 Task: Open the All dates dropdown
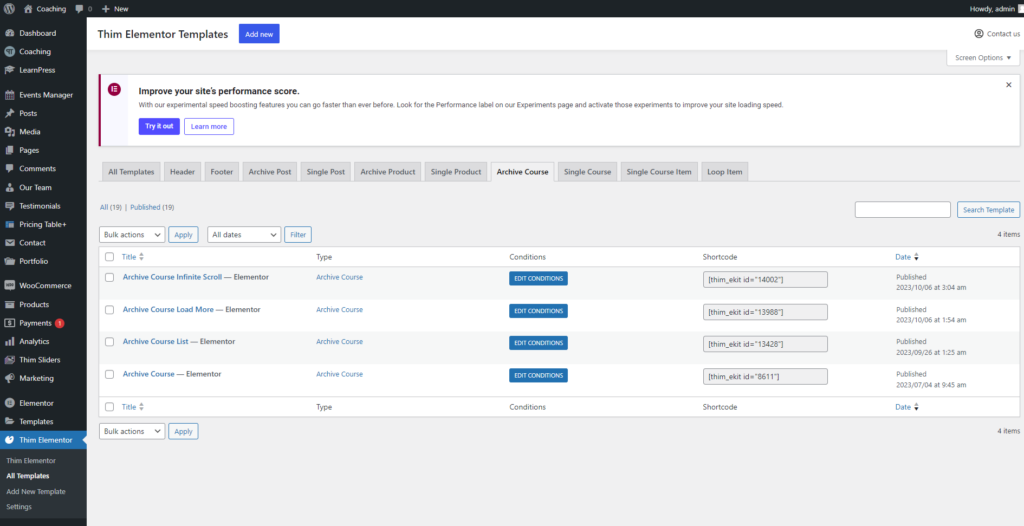(244, 235)
